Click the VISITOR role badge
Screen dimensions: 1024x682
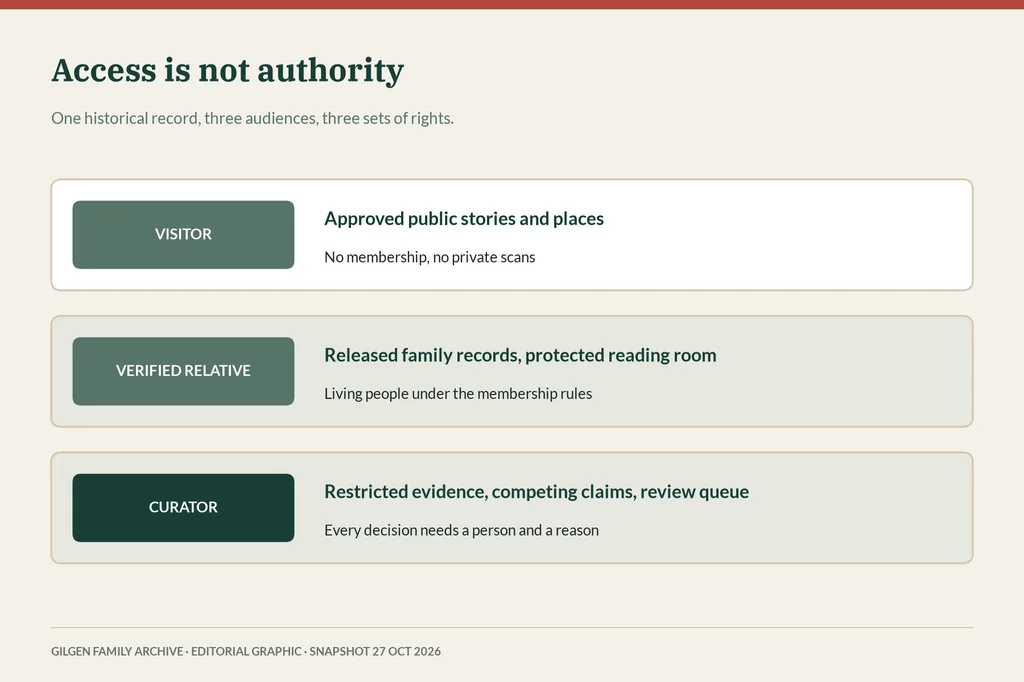pyautogui.click(x=183, y=235)
